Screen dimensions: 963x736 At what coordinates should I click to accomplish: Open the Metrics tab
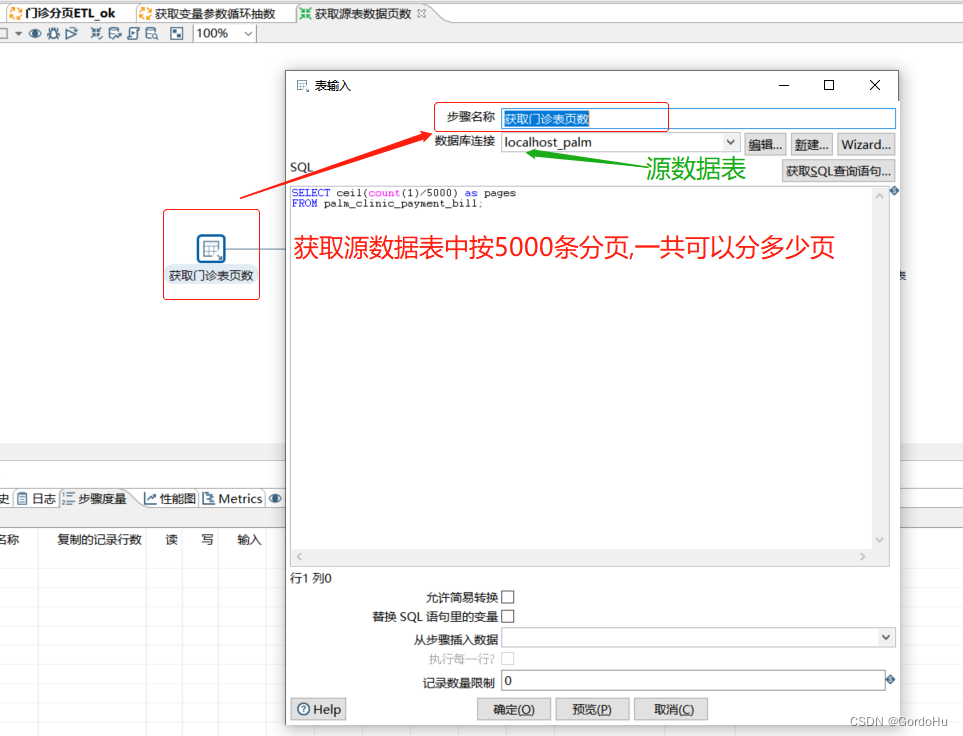[232, 499]
